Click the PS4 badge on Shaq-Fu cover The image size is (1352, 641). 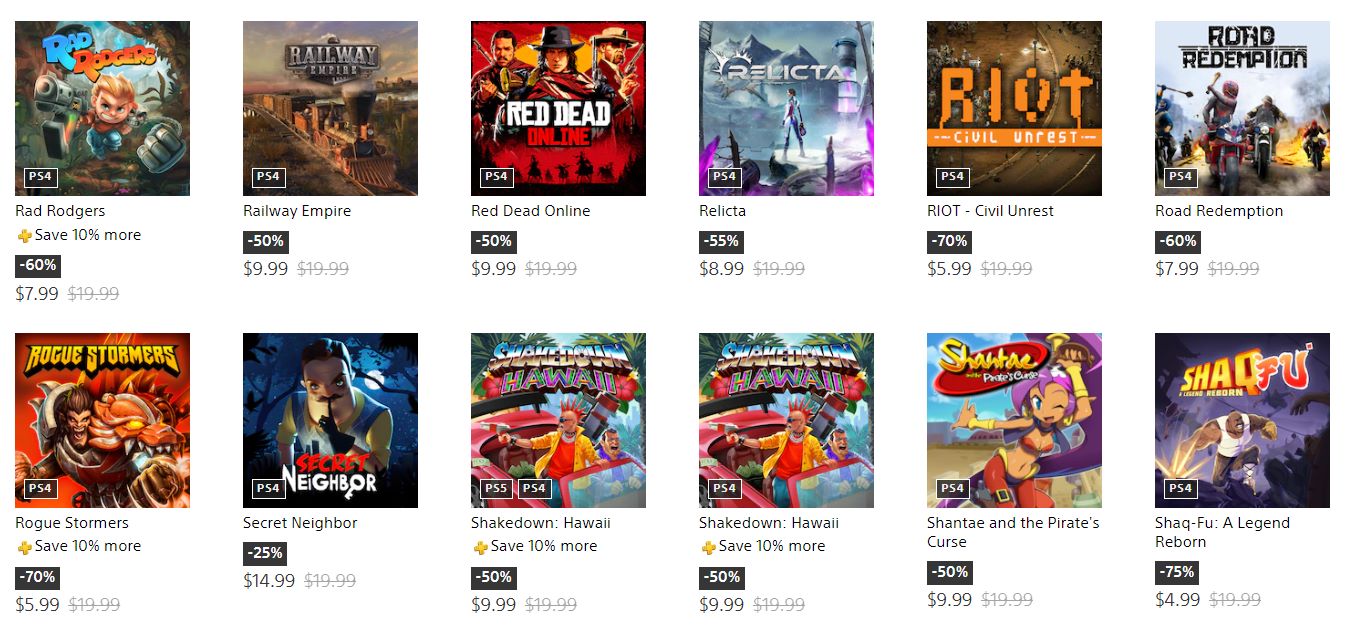[x=1180, y=489]
